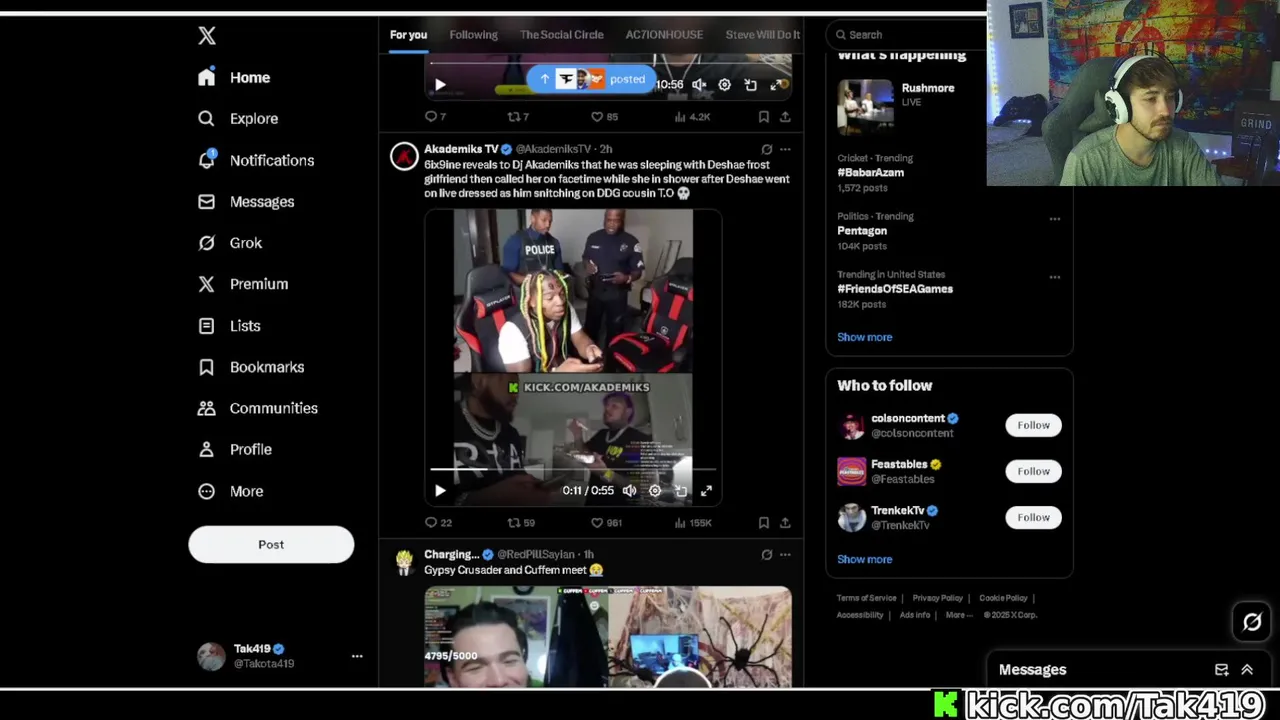Open more options for Pentagon trend
Viewport: 1280px width, 720px height.
pyautogui.click(x=1054, y=219)
